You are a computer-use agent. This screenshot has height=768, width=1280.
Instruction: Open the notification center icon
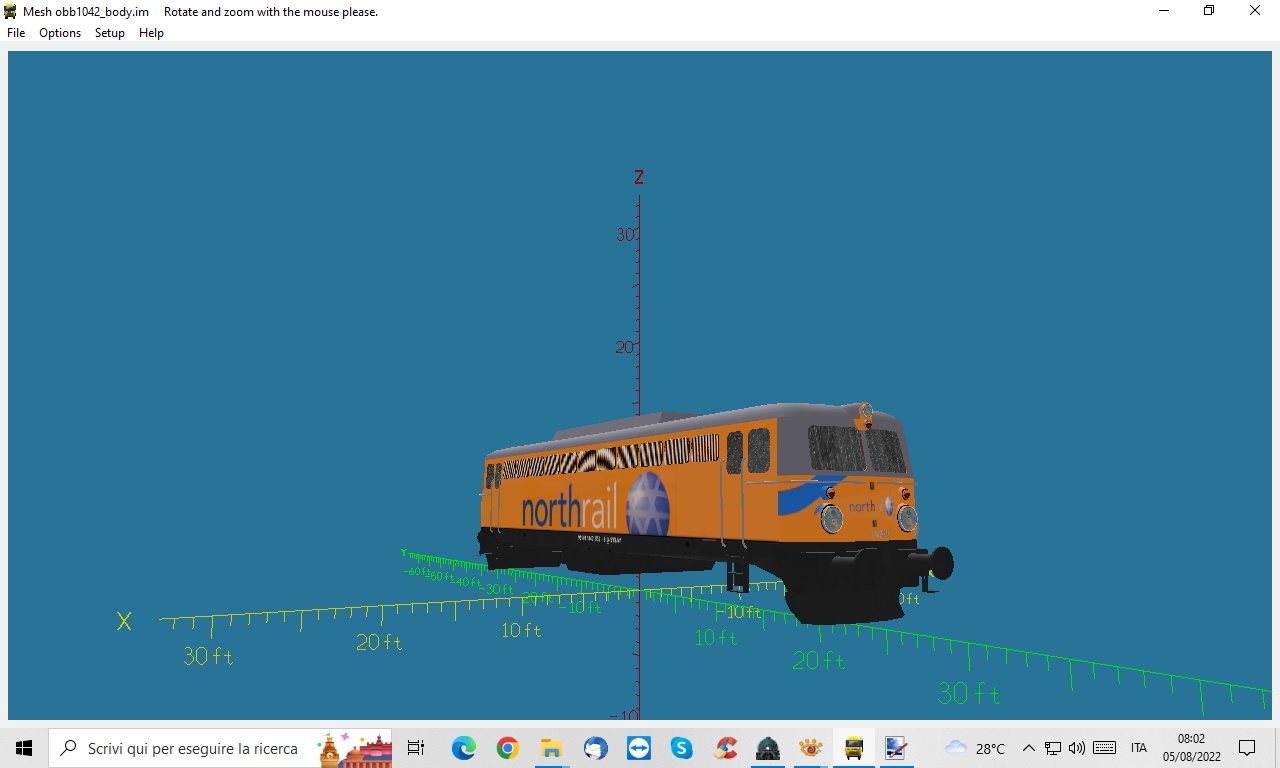[1247, 748]
